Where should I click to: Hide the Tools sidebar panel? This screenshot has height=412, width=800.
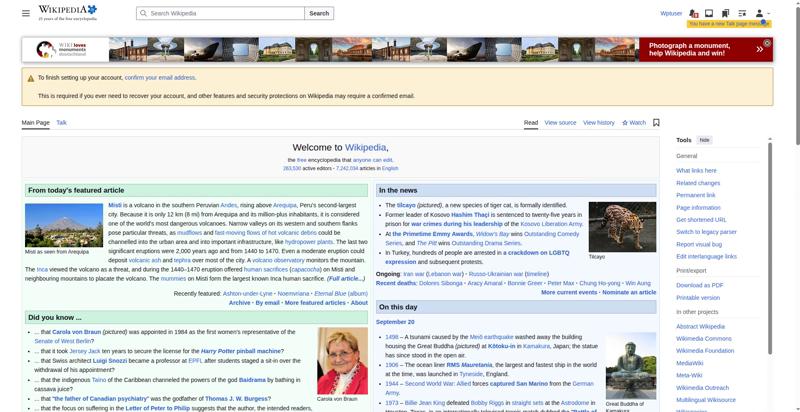click(704, 140)
